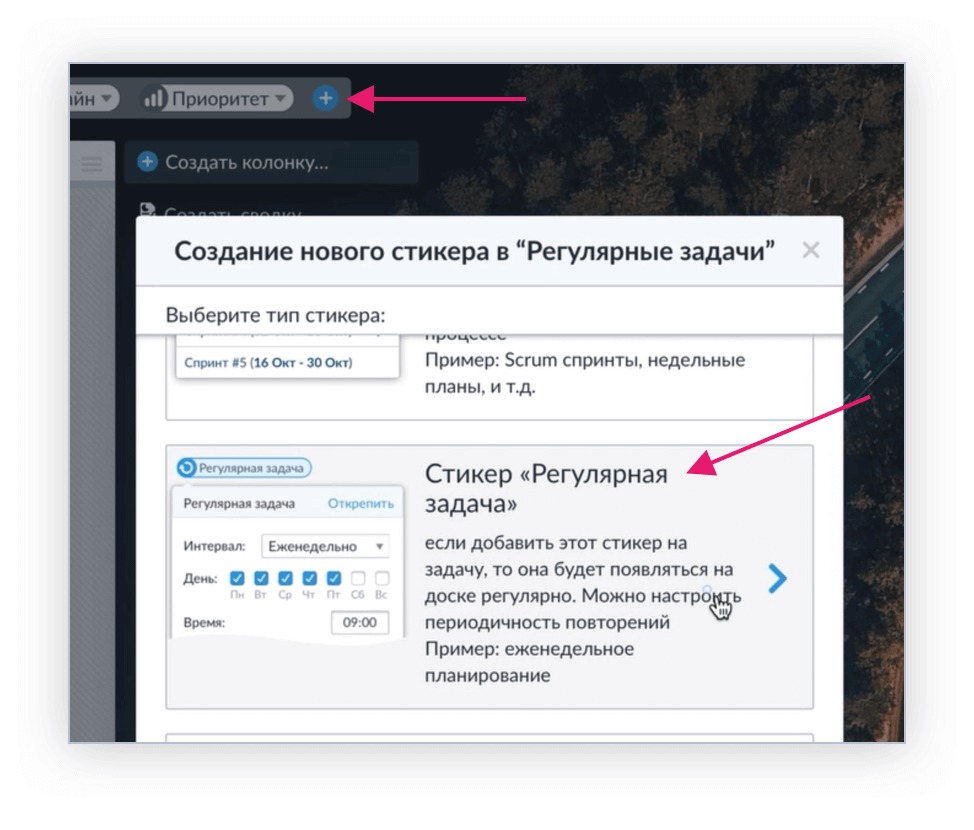Click the hamburger menu icon on column
The height and width of the screenshot is (830, 974).
coord(92,164)
